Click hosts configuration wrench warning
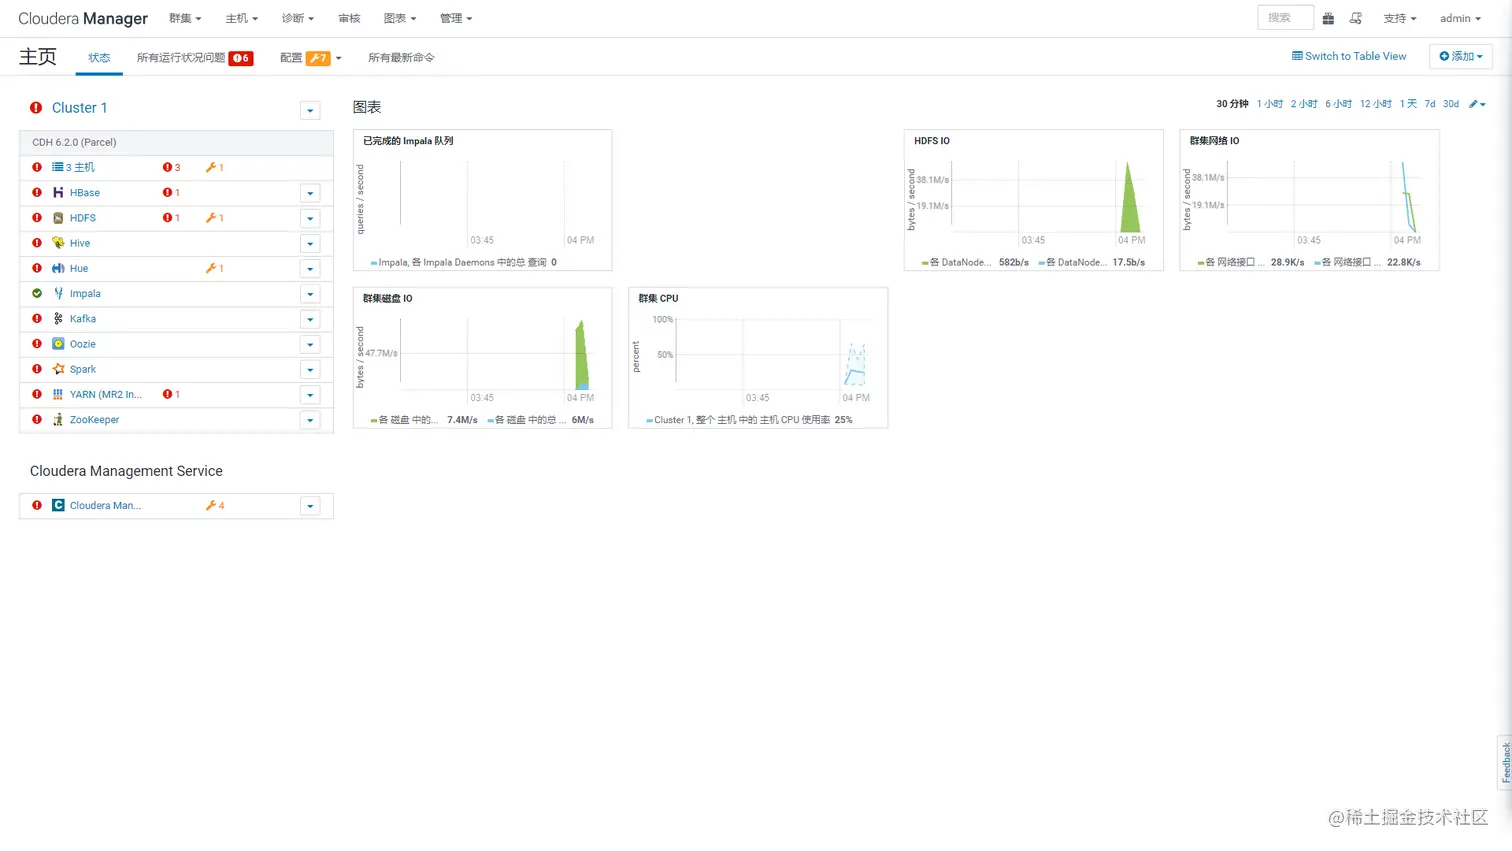 coord(214,167)
